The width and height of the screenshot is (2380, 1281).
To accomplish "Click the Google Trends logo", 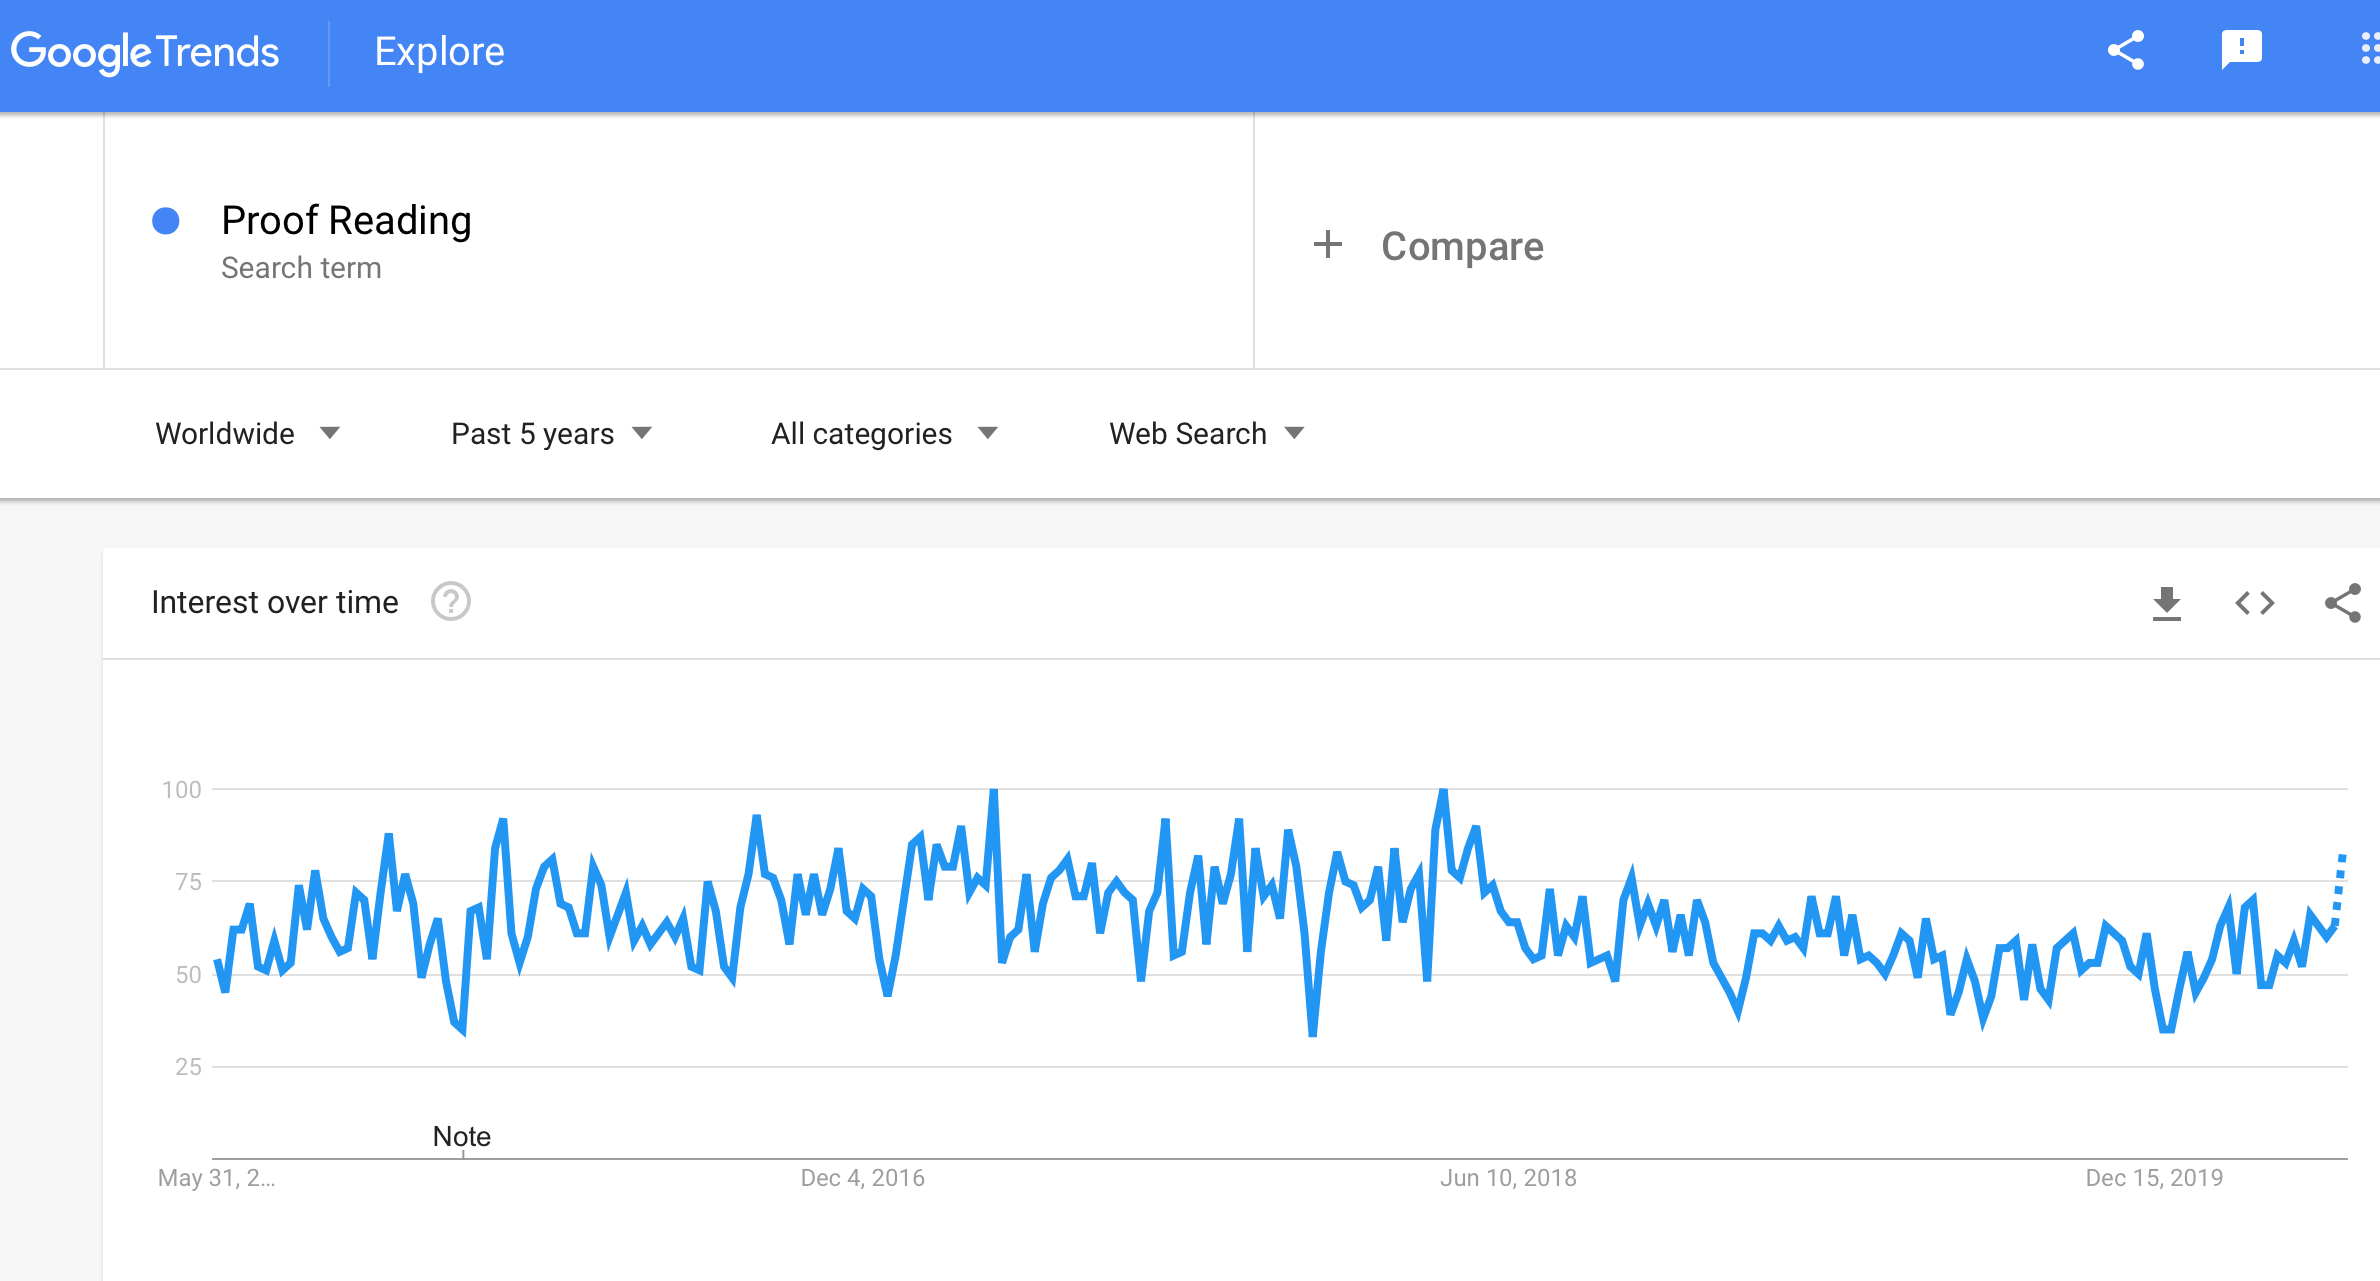I will (x=145, y=52).
